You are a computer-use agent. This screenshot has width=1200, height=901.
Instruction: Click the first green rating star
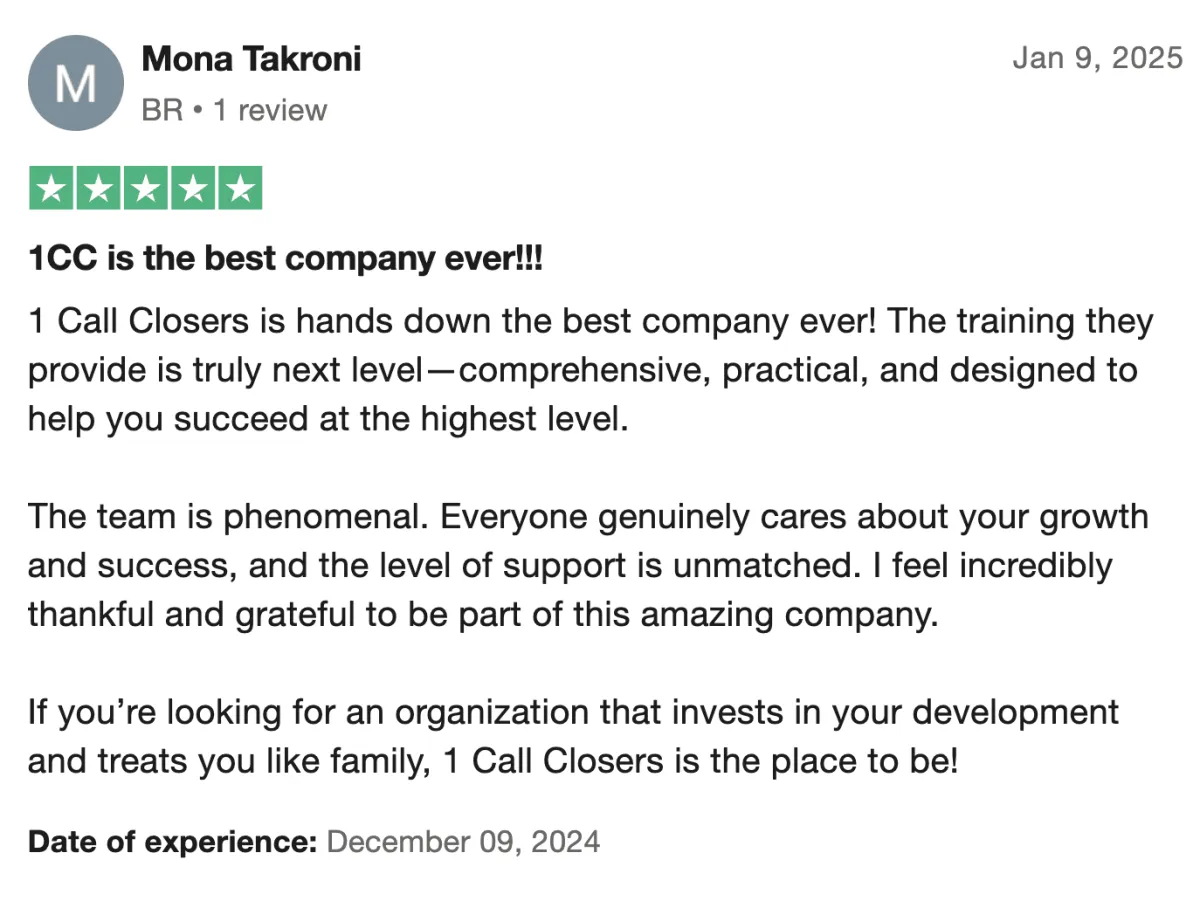point(51,188)
